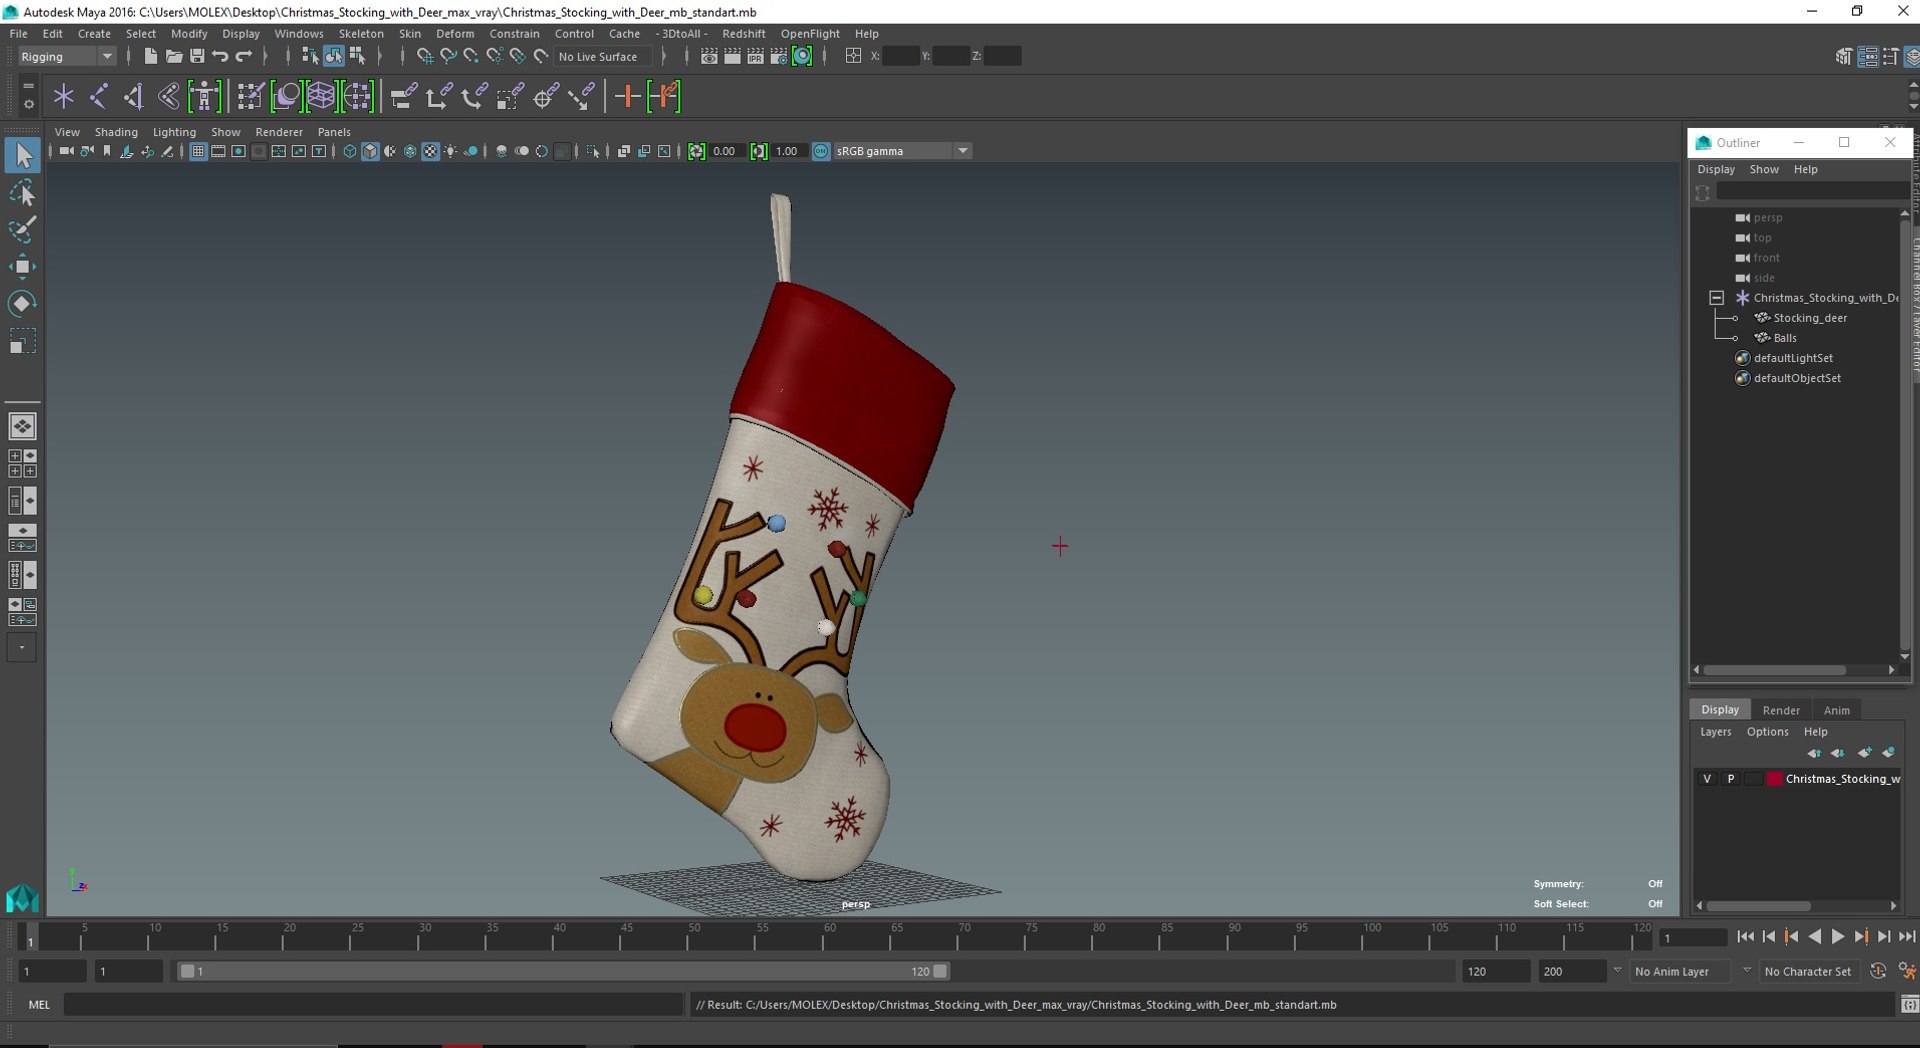The width and height of the screenshot is (1920, 1048).
Task: Open the Rigging menu set dropdown
Action: click(x=66, y=56)
